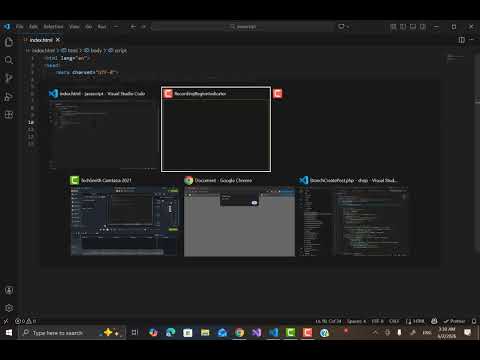Viewport: 480px width, 360px height.
Task: Go forward using the navigation arrow
Action: 143,27
